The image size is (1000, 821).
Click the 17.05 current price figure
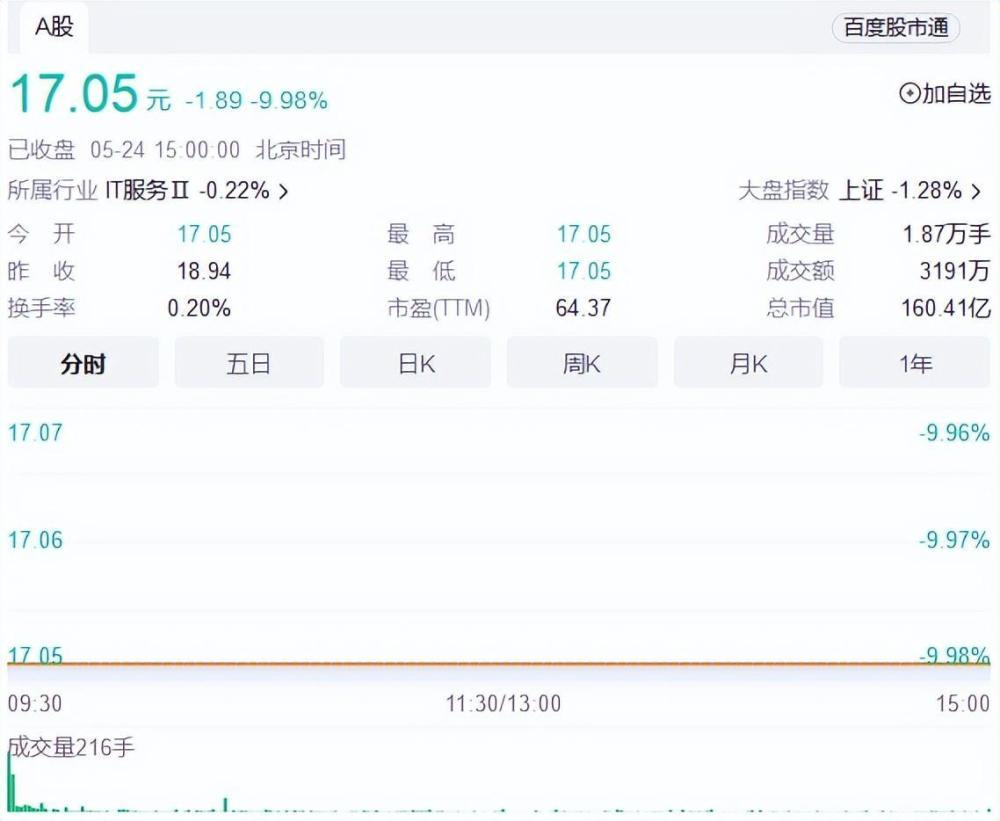pyautogui.click(x=74, y=94)
